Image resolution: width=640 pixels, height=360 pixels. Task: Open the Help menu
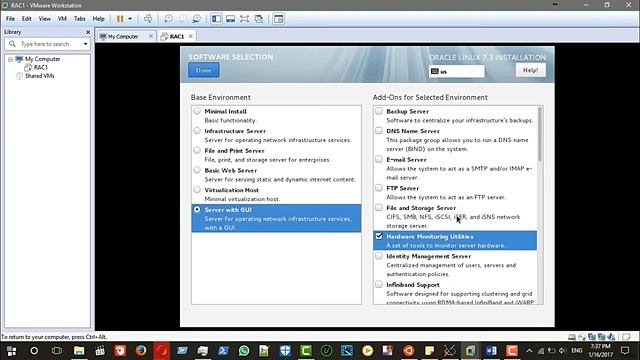(98, 19)
